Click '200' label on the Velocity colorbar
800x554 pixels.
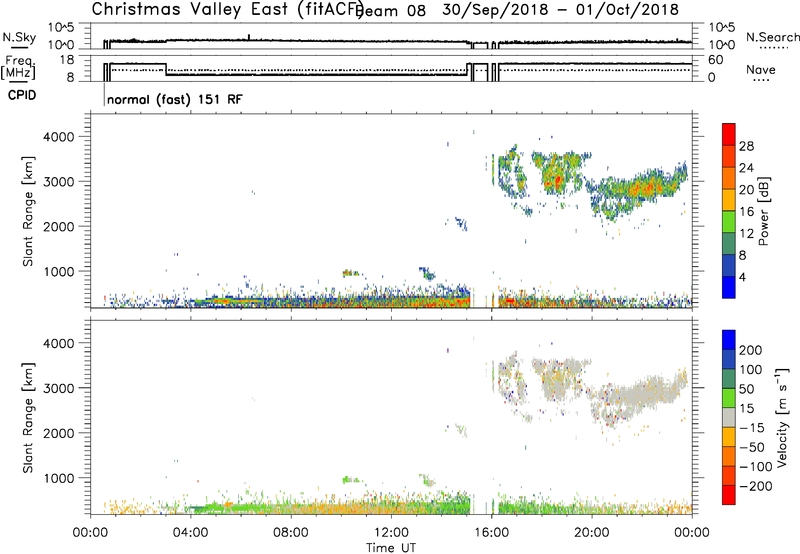coord(751,350)
